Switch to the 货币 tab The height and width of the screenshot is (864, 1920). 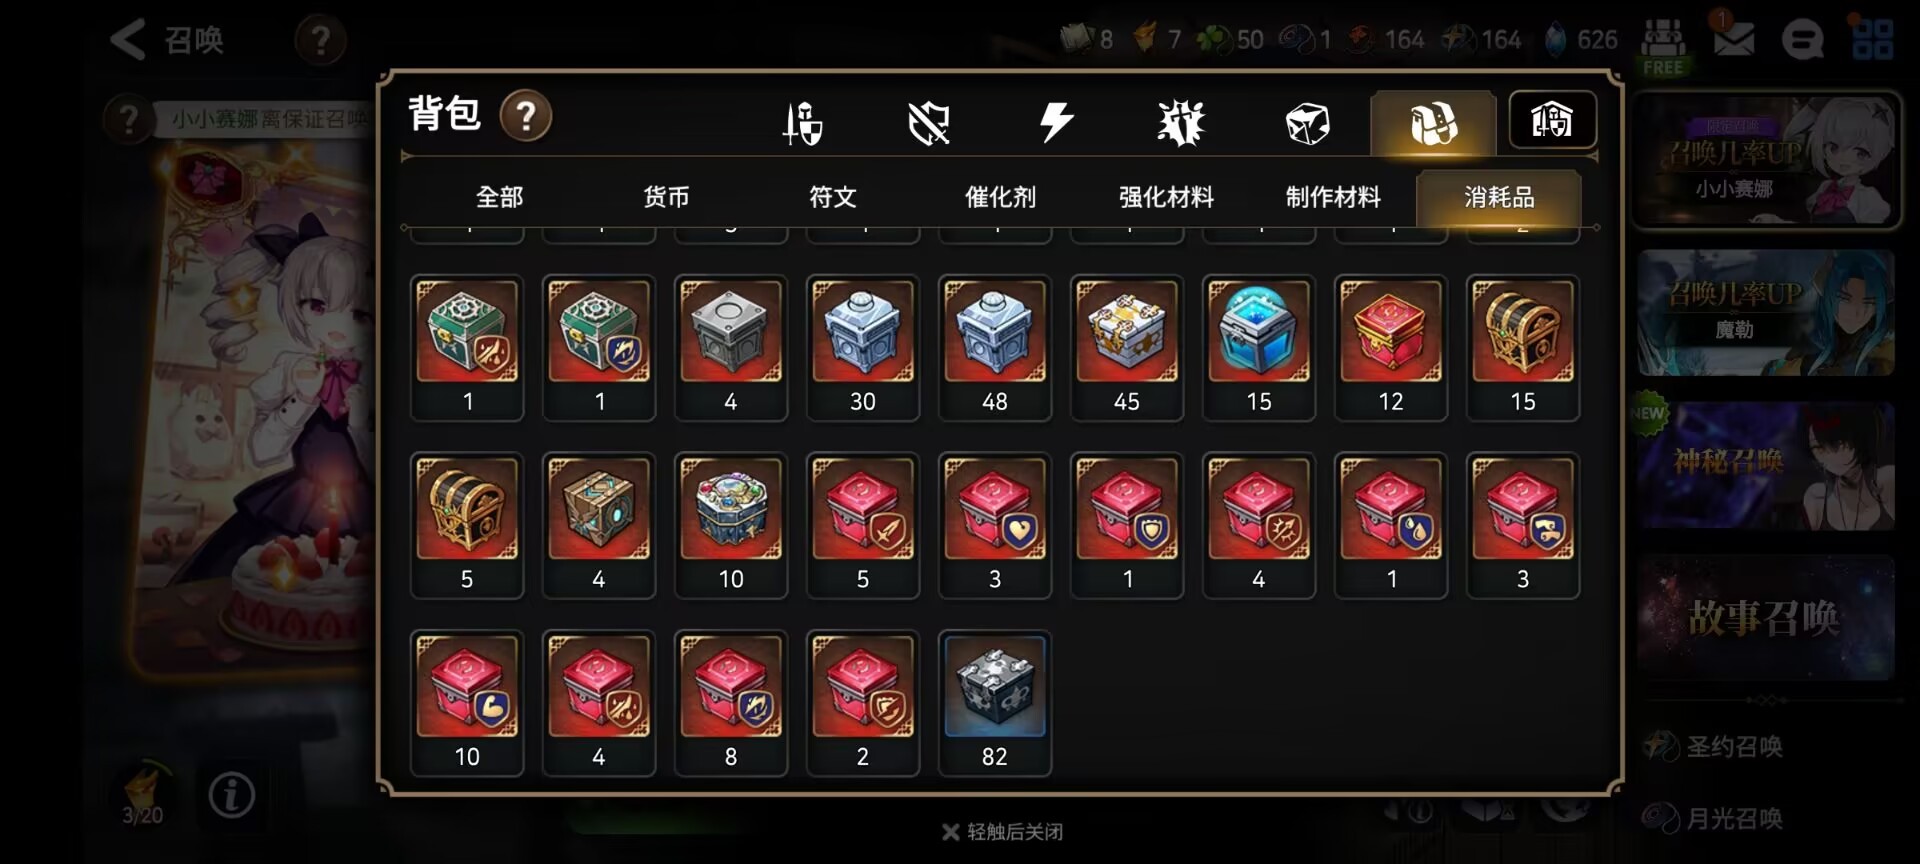(666, 197)
